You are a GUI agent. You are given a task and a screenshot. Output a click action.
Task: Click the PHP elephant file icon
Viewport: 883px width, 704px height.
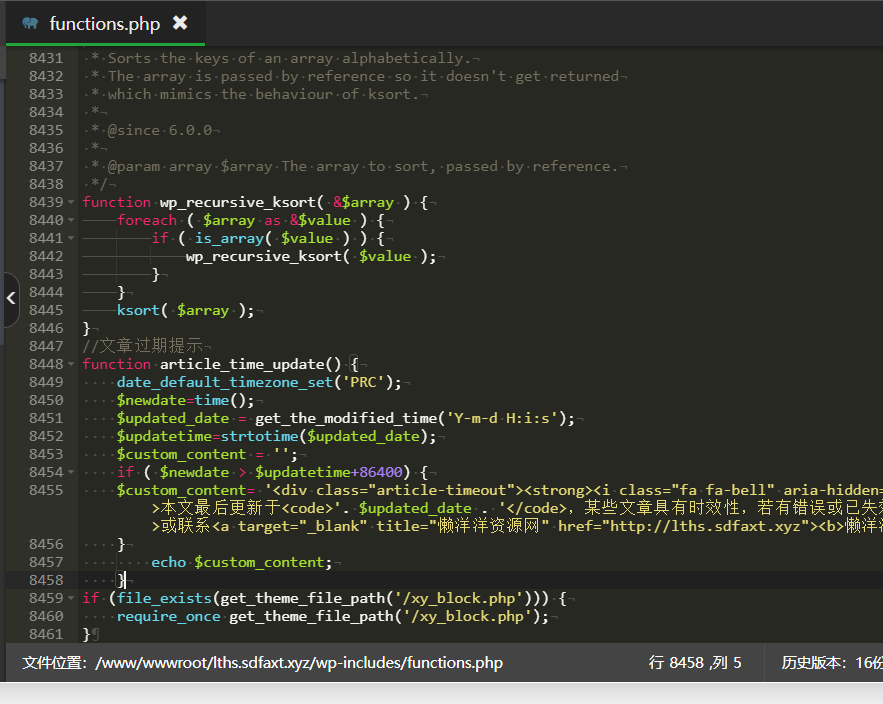[30, 23]
